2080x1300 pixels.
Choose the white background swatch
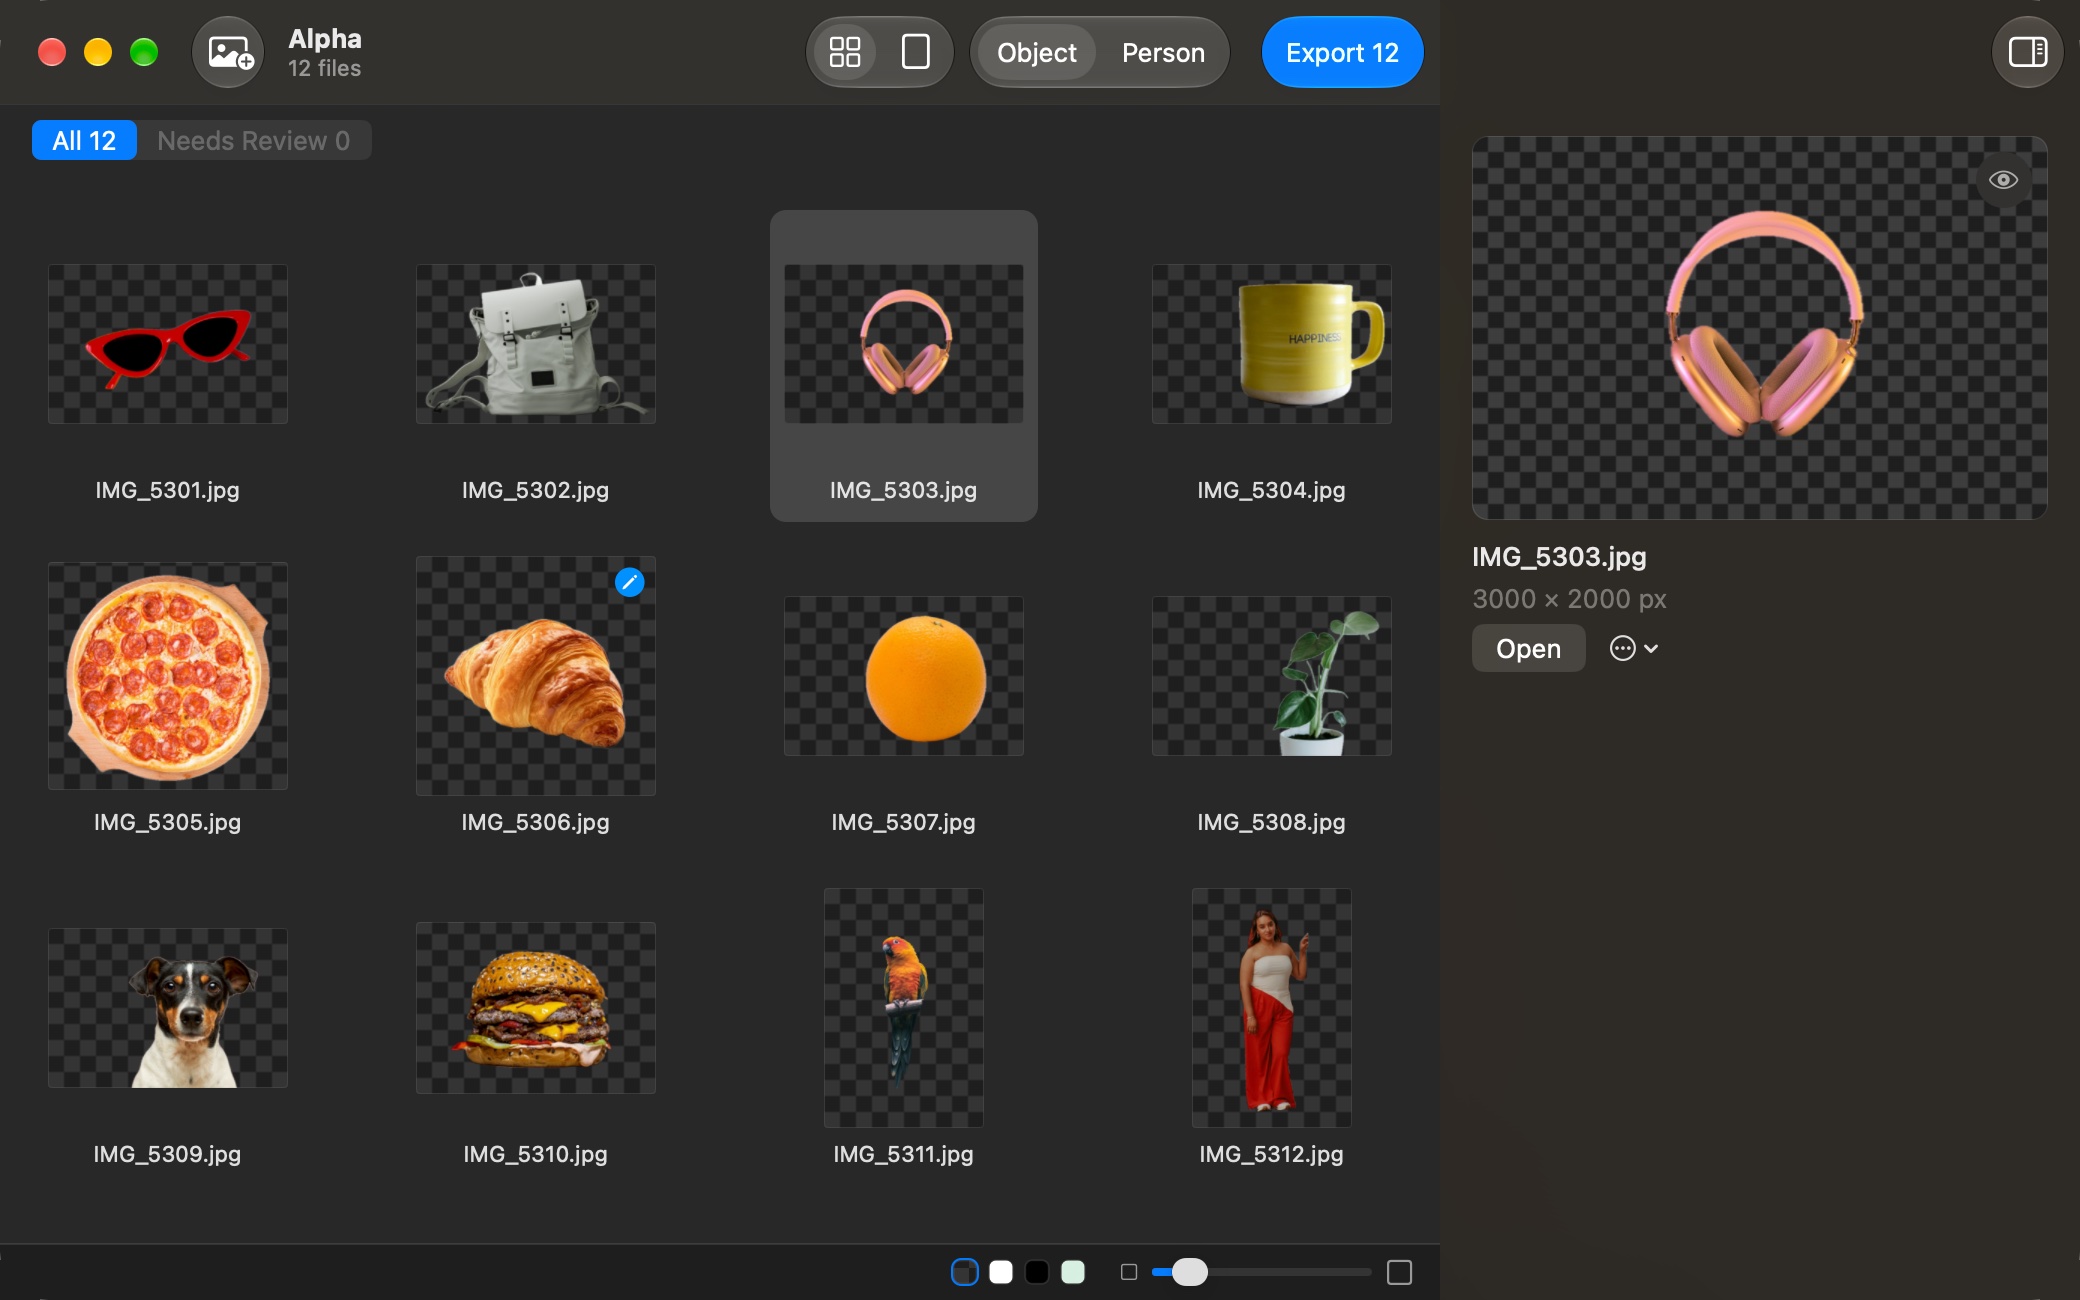point(1001,1272)
